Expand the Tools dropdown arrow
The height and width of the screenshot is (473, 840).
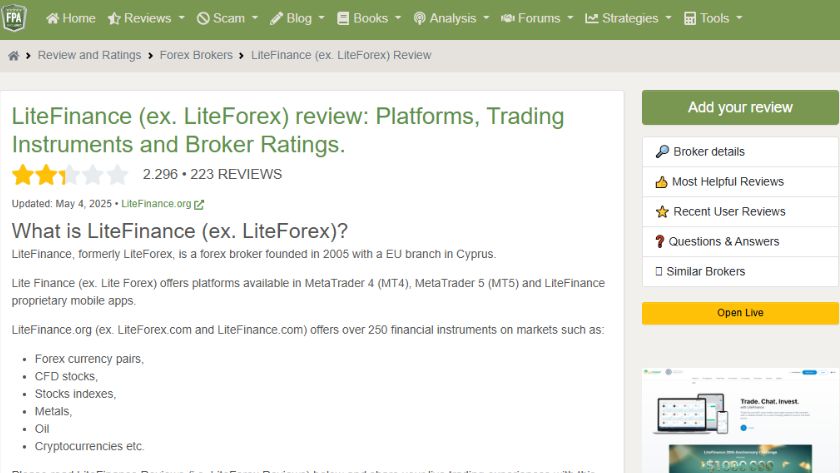coord(740,18)
